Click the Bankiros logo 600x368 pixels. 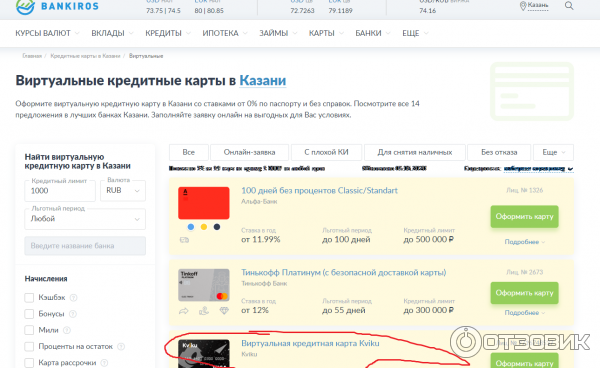(x=57, y=7)
